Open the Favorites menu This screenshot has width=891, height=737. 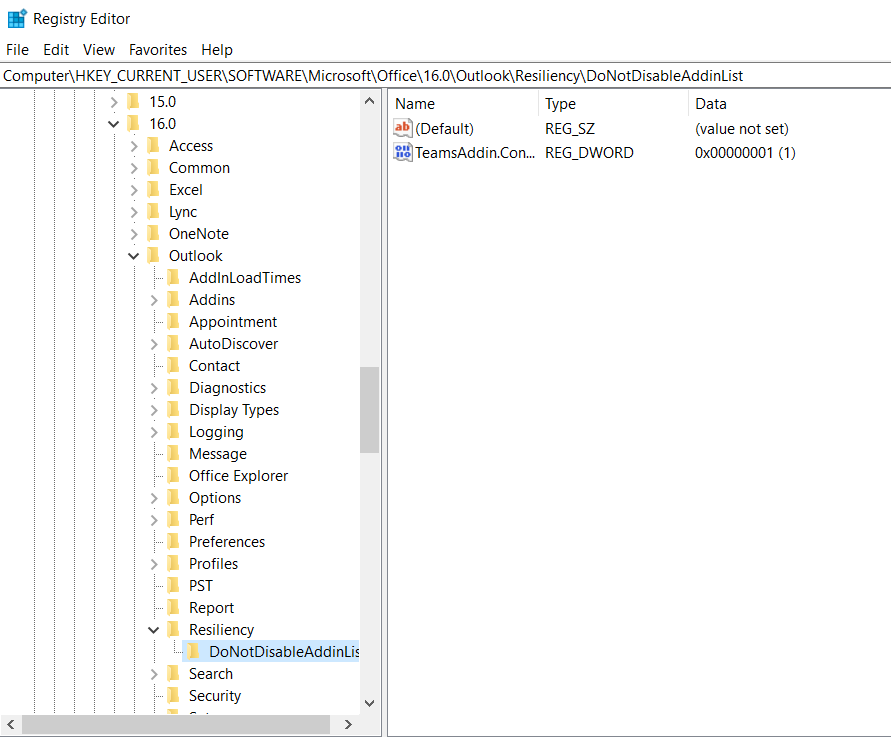pyautogui.click(x=157, y=49)
